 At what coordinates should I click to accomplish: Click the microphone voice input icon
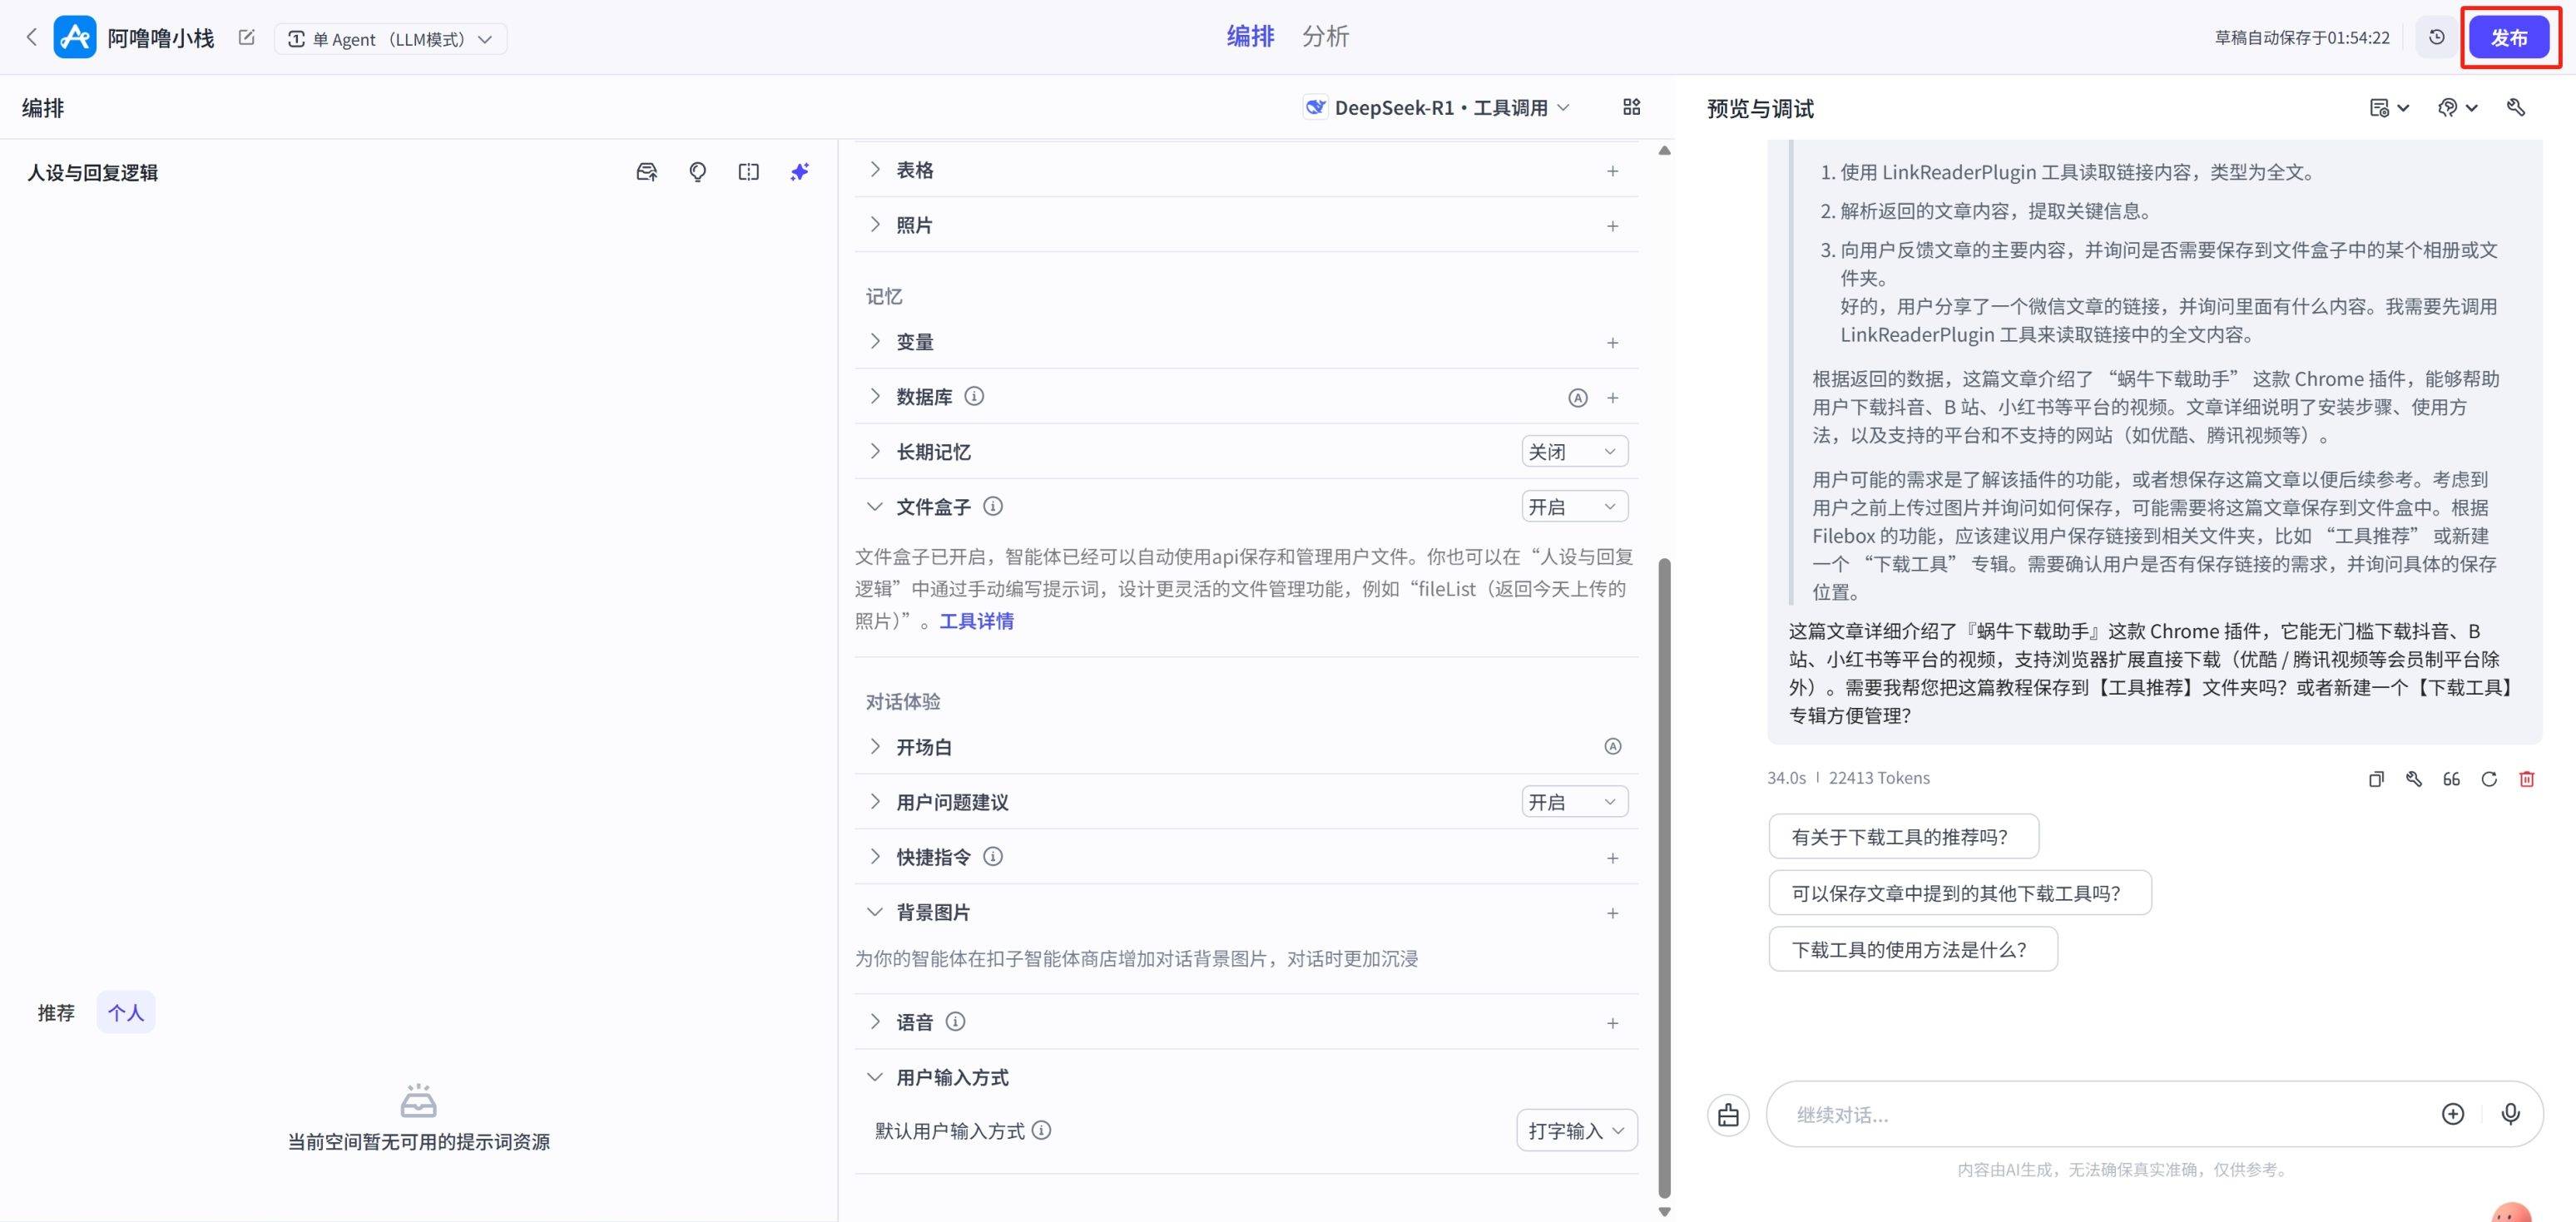(x=2510, y=1114)
